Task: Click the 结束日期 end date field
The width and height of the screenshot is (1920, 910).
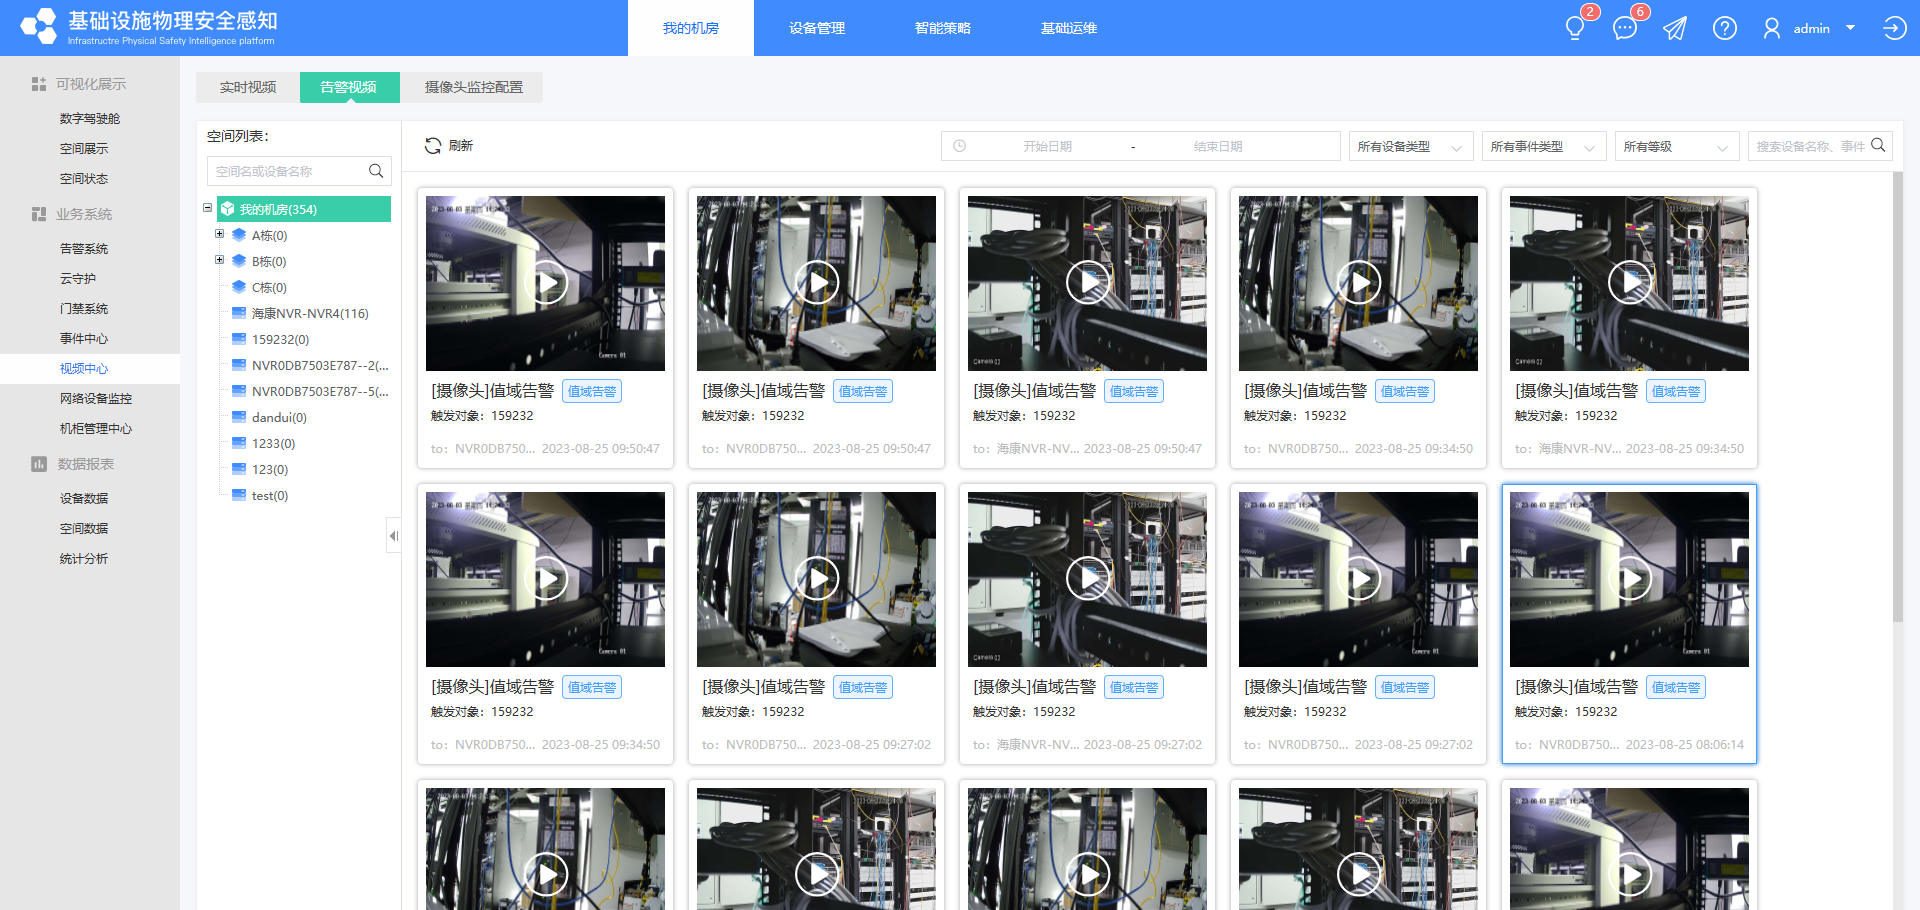Action: (x=1218, y=146)
